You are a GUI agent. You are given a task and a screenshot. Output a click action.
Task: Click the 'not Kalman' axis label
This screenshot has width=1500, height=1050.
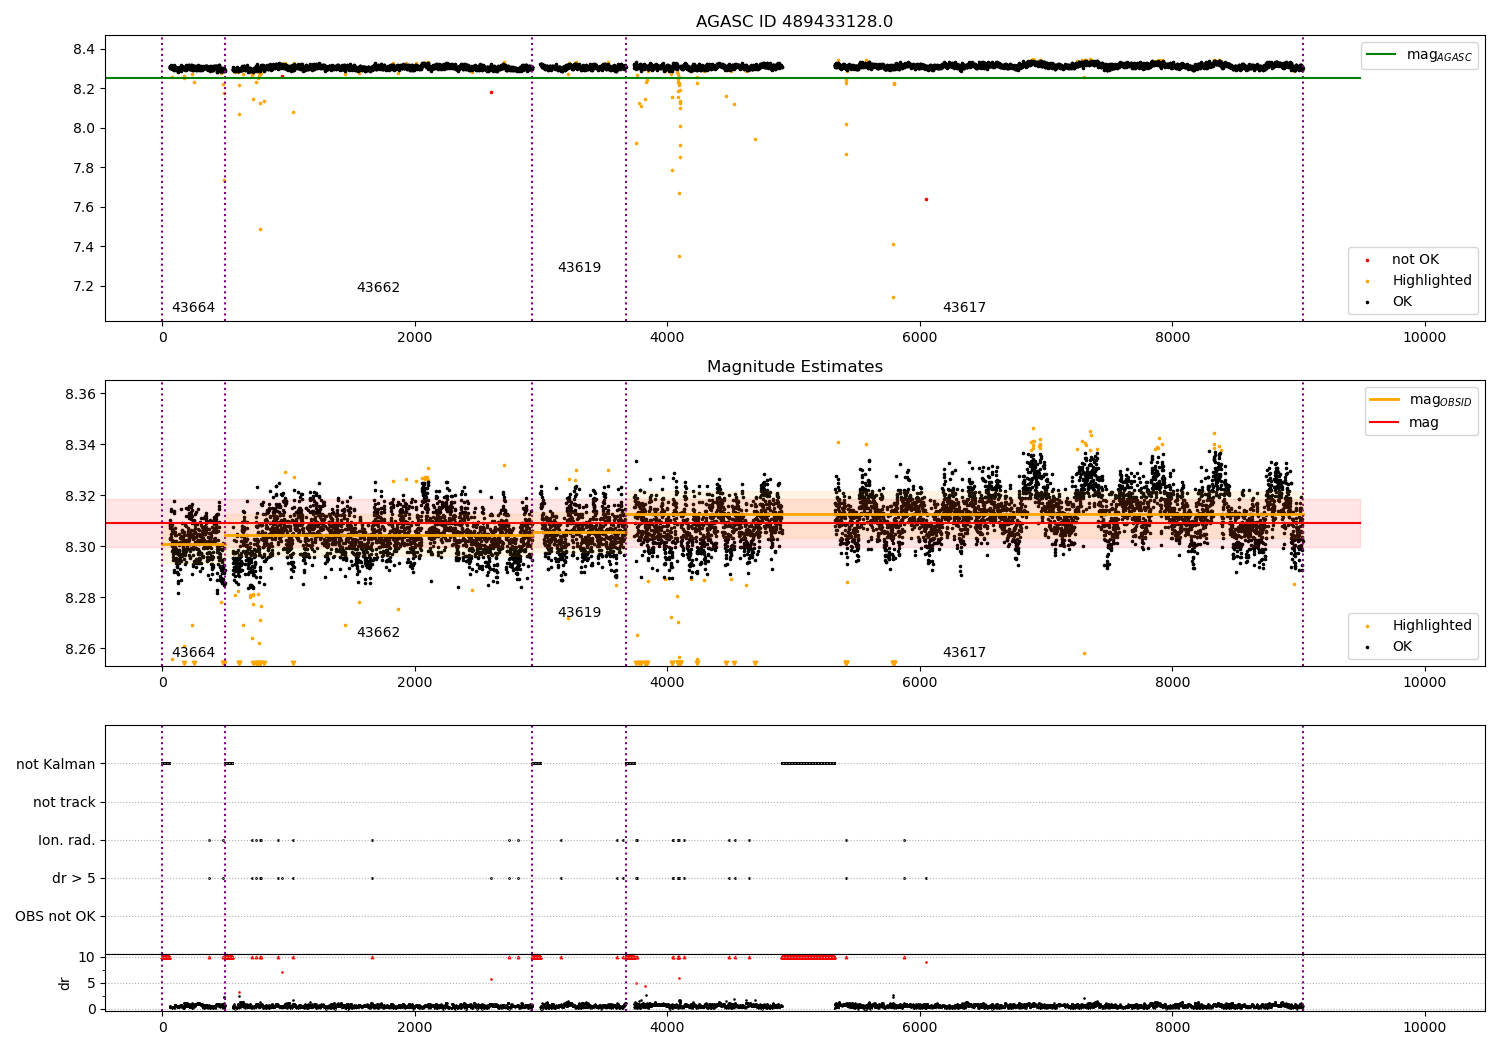56,764
